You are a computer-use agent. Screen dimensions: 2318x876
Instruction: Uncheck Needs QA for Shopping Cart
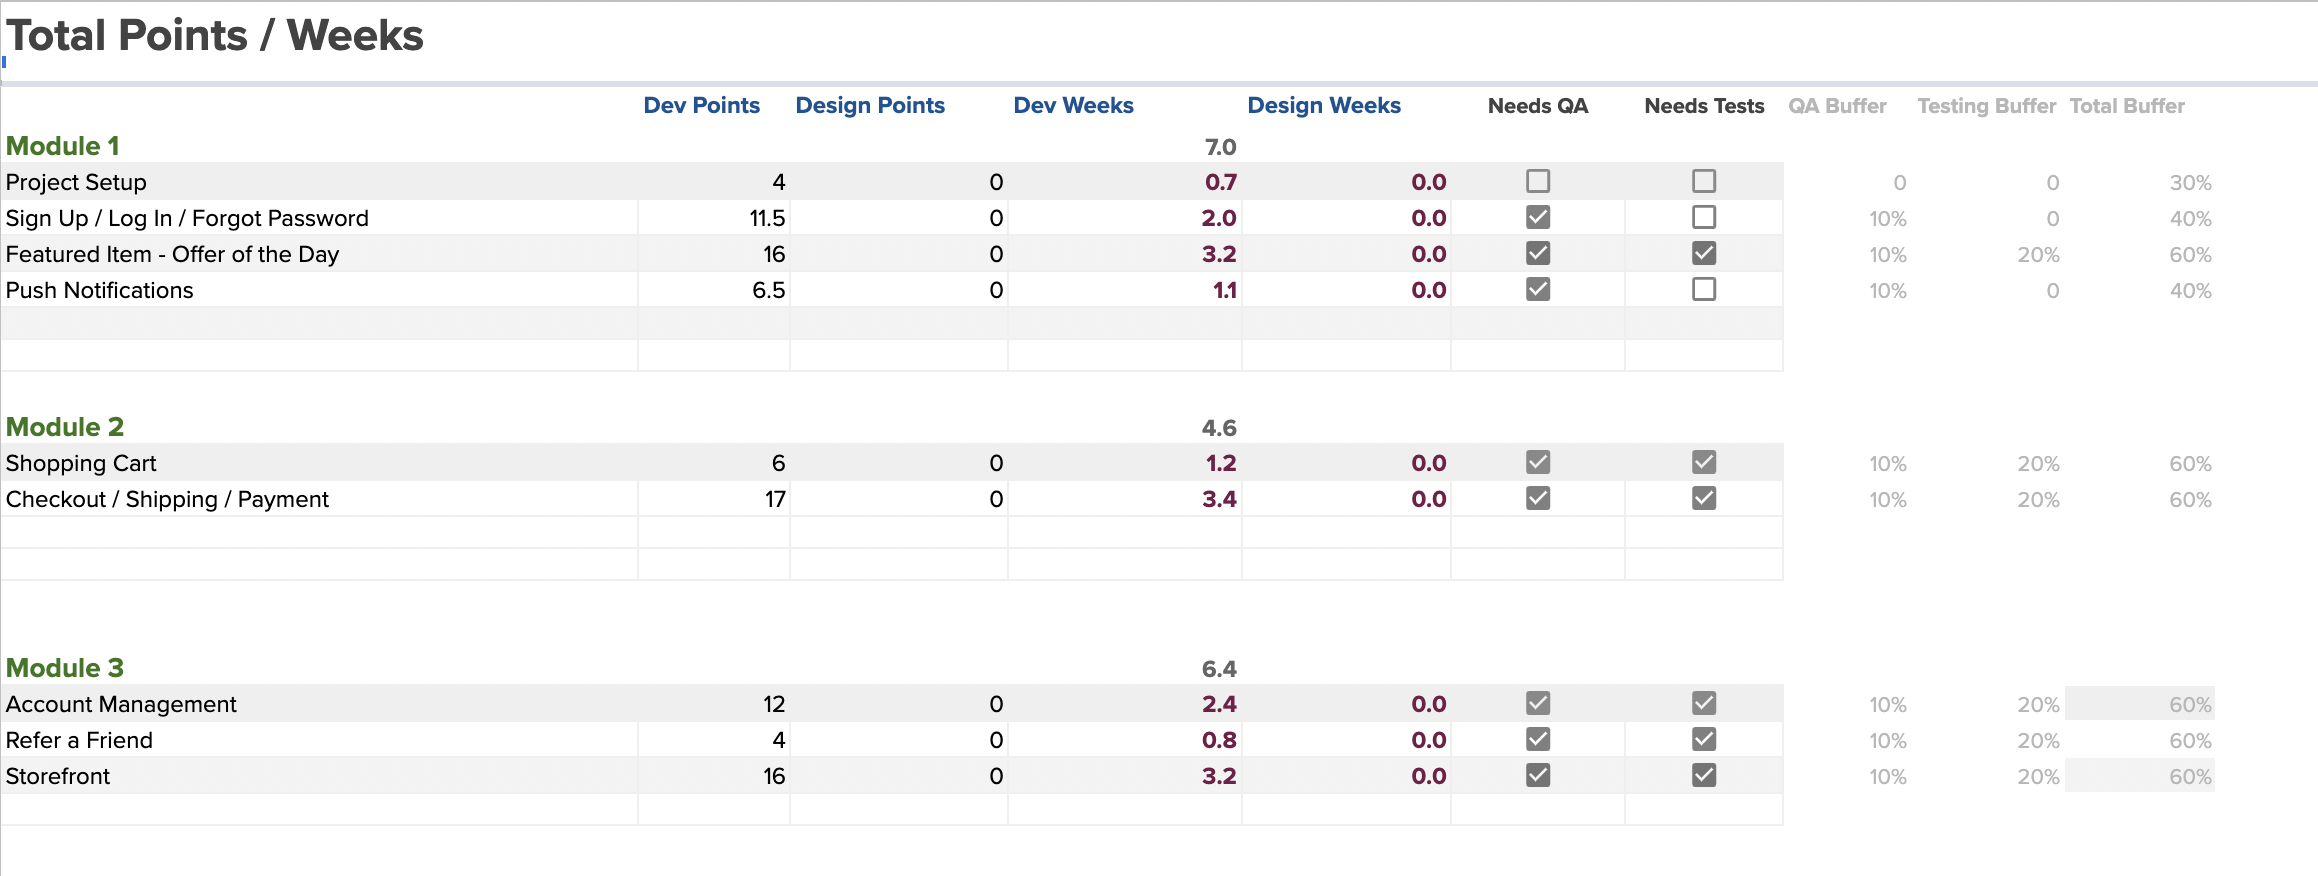point(1538,462)
